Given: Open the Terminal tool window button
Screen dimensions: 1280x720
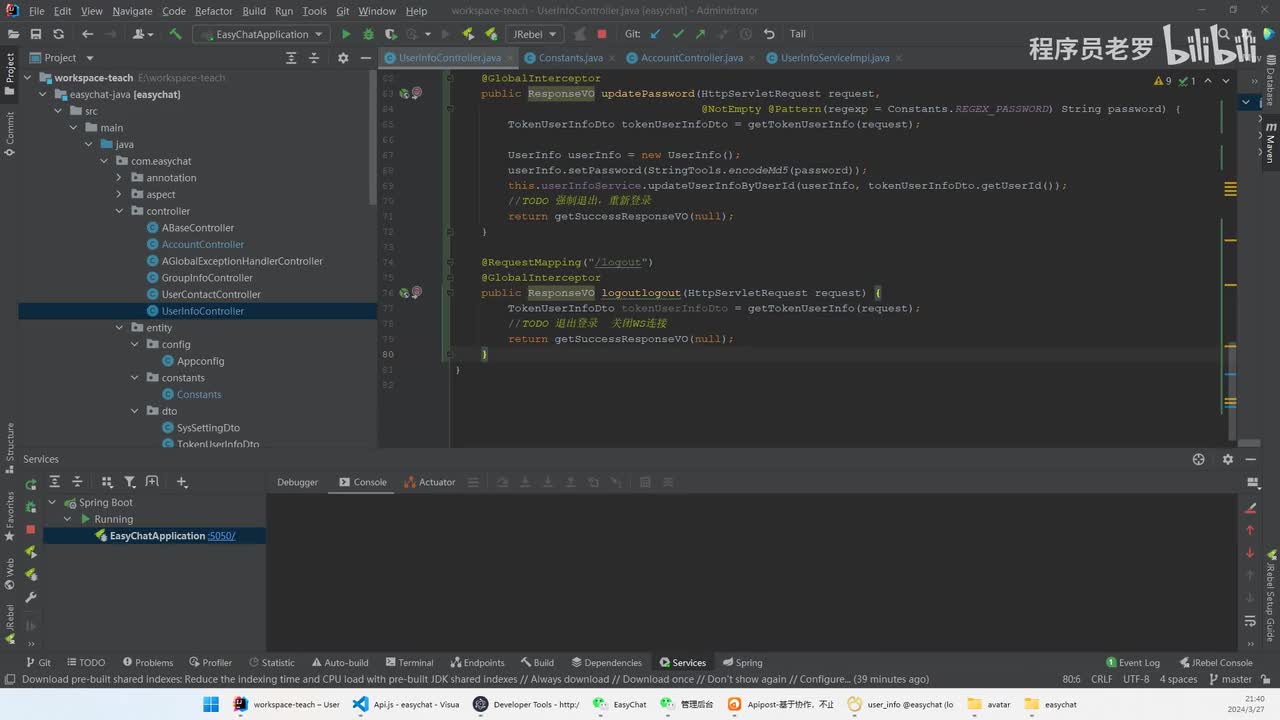Looking at the screenshot, I should tap(408, 662).
